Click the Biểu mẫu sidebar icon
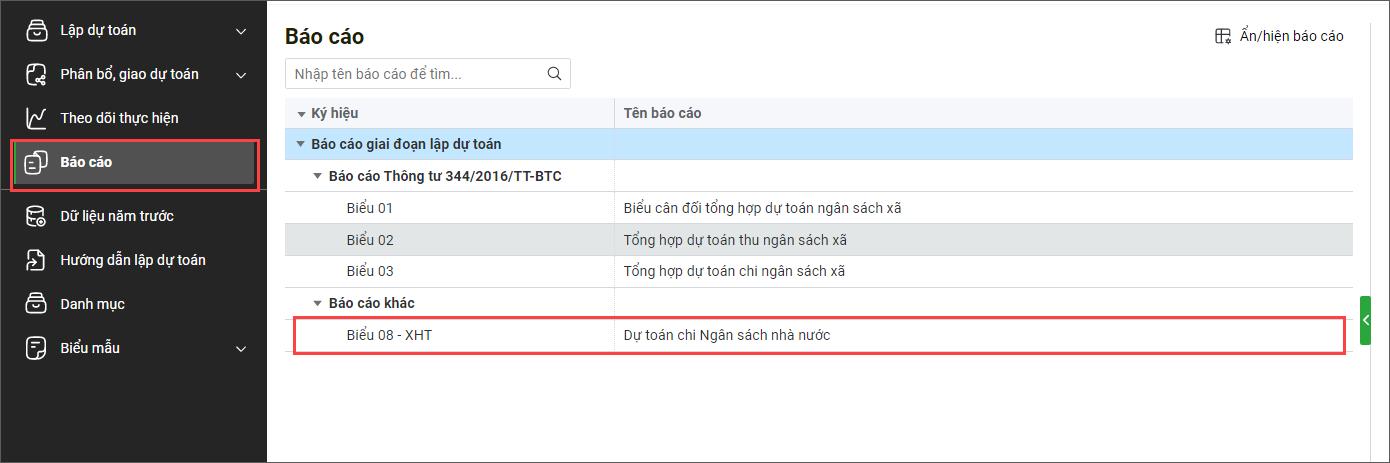This screenshot has height=463, width=1390. point(36,348)
